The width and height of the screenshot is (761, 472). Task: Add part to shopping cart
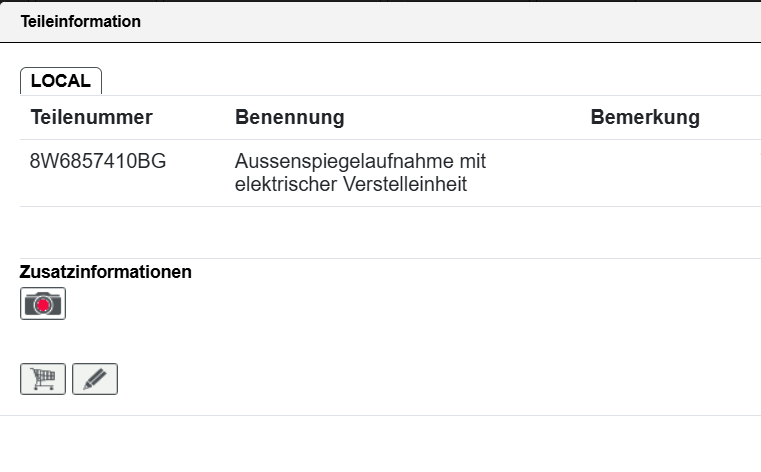[x=43, y=379]
